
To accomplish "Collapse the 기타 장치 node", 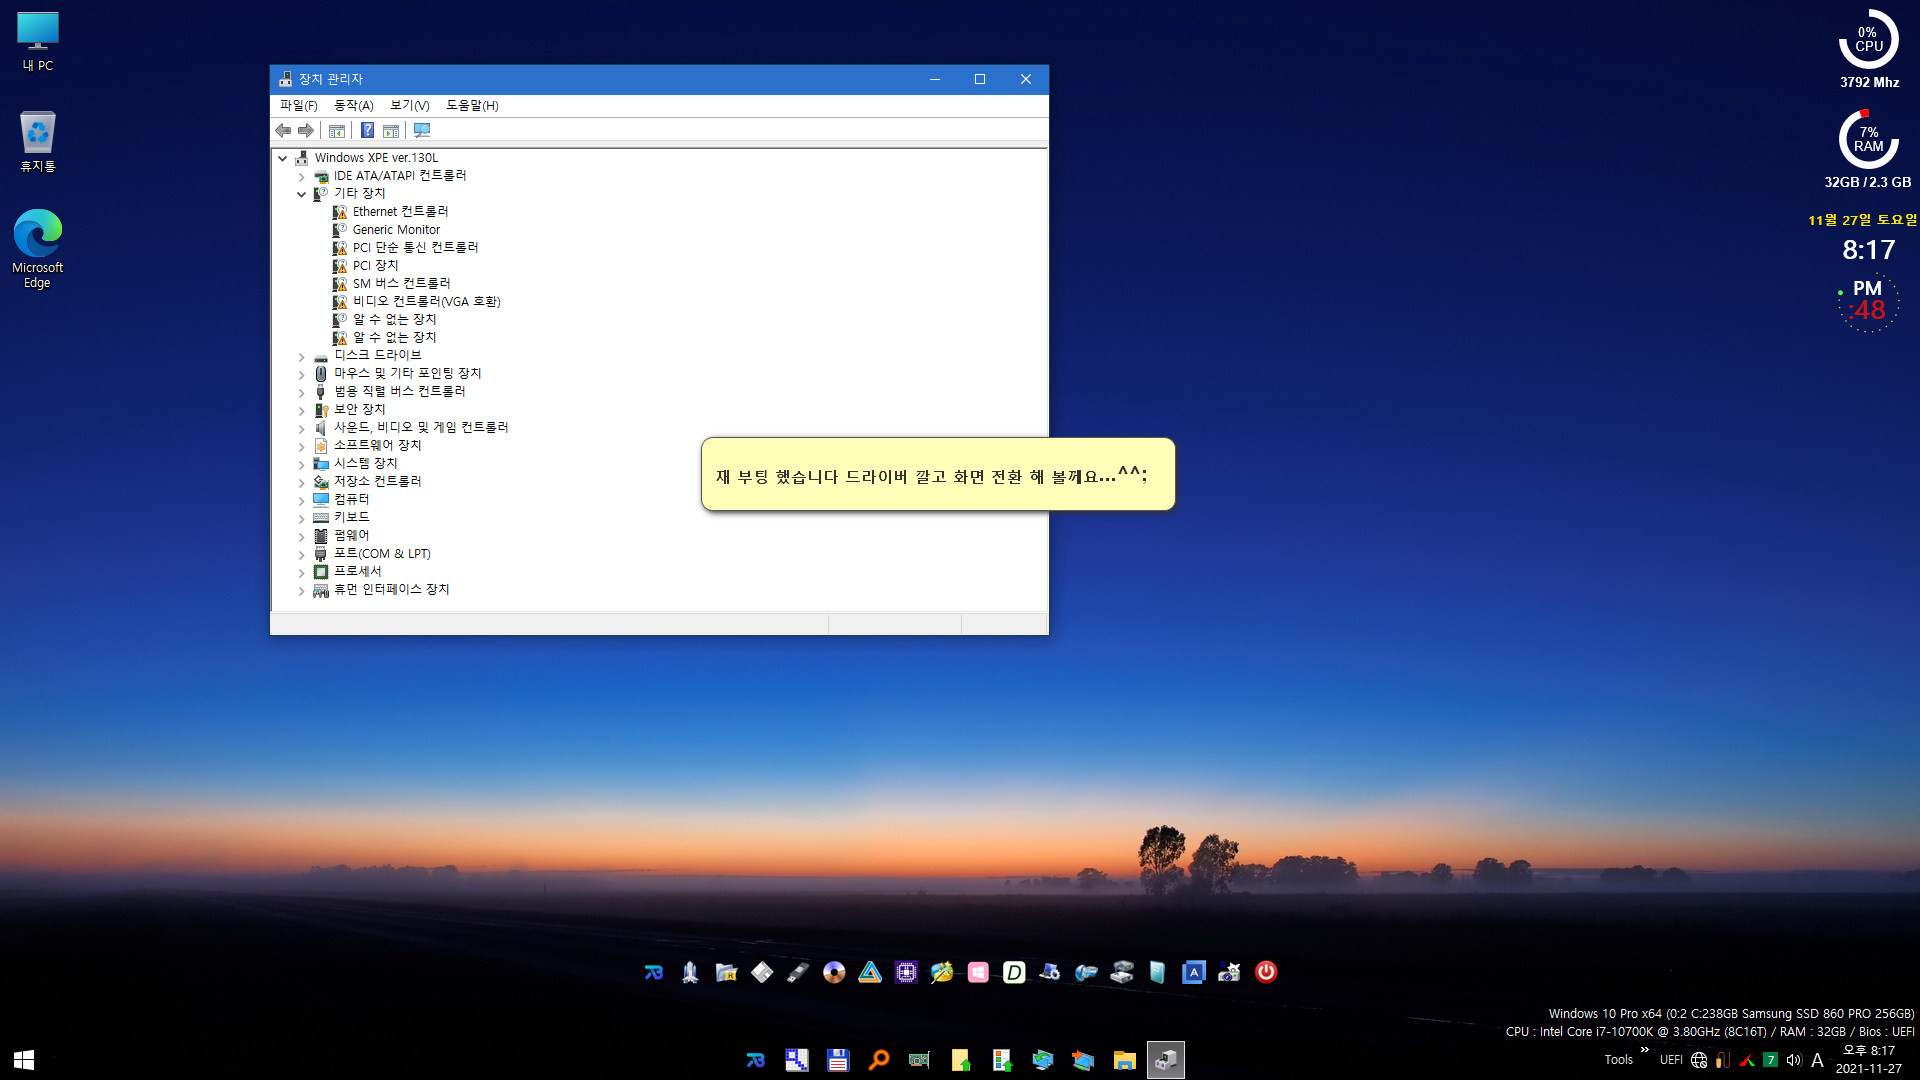I will (302, 194).
